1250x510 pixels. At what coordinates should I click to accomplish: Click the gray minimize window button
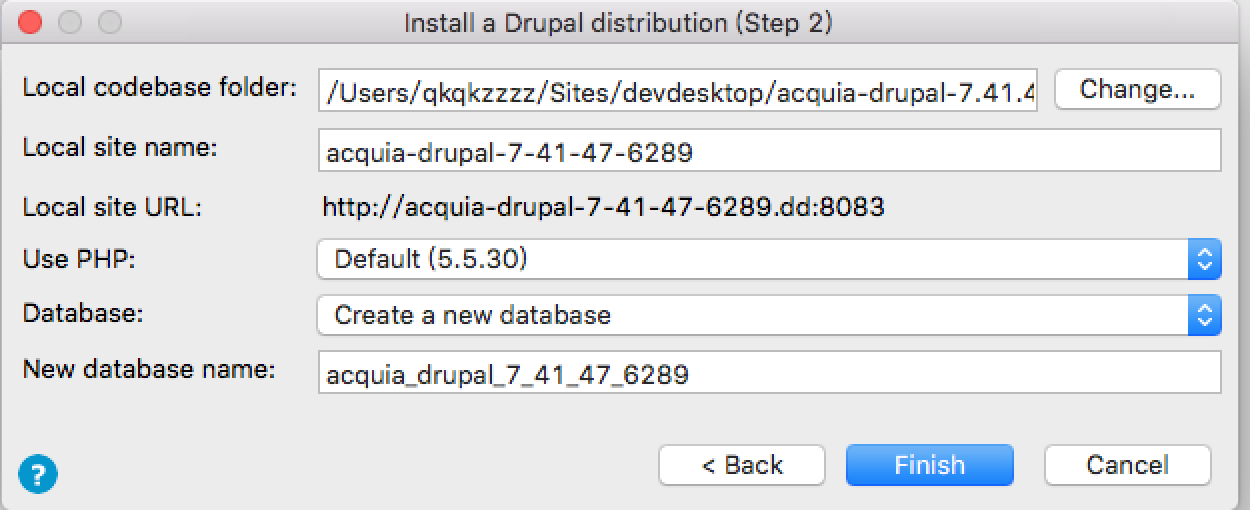[70, 22]
